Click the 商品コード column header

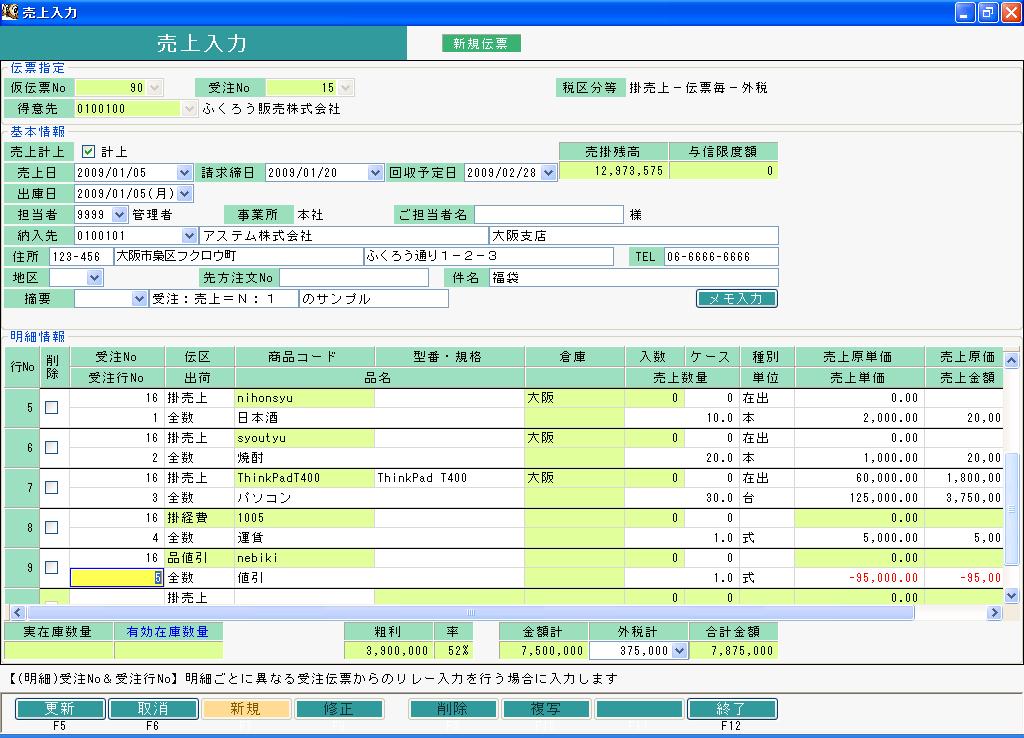[x=304, y=357]
